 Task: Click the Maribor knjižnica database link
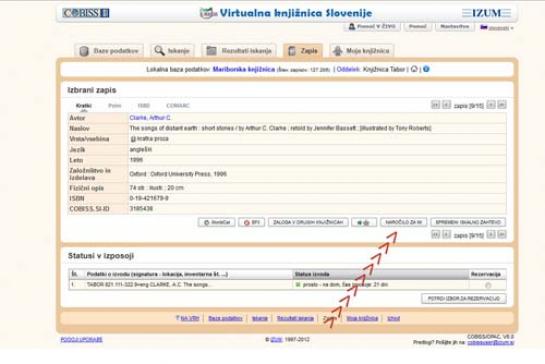[x=244, y=69]
